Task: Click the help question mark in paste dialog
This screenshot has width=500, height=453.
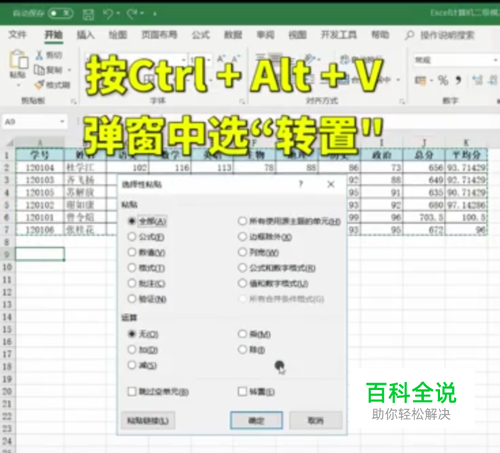Action: point(301,184)
